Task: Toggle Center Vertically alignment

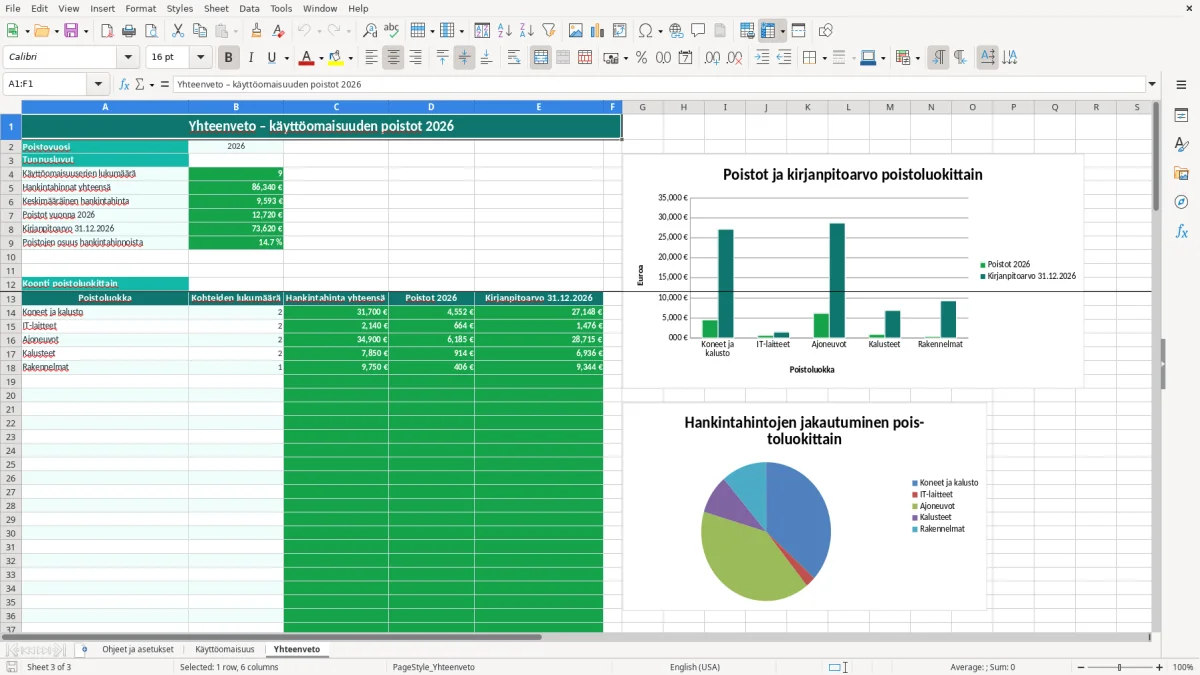Action: (x=464, y=58)
